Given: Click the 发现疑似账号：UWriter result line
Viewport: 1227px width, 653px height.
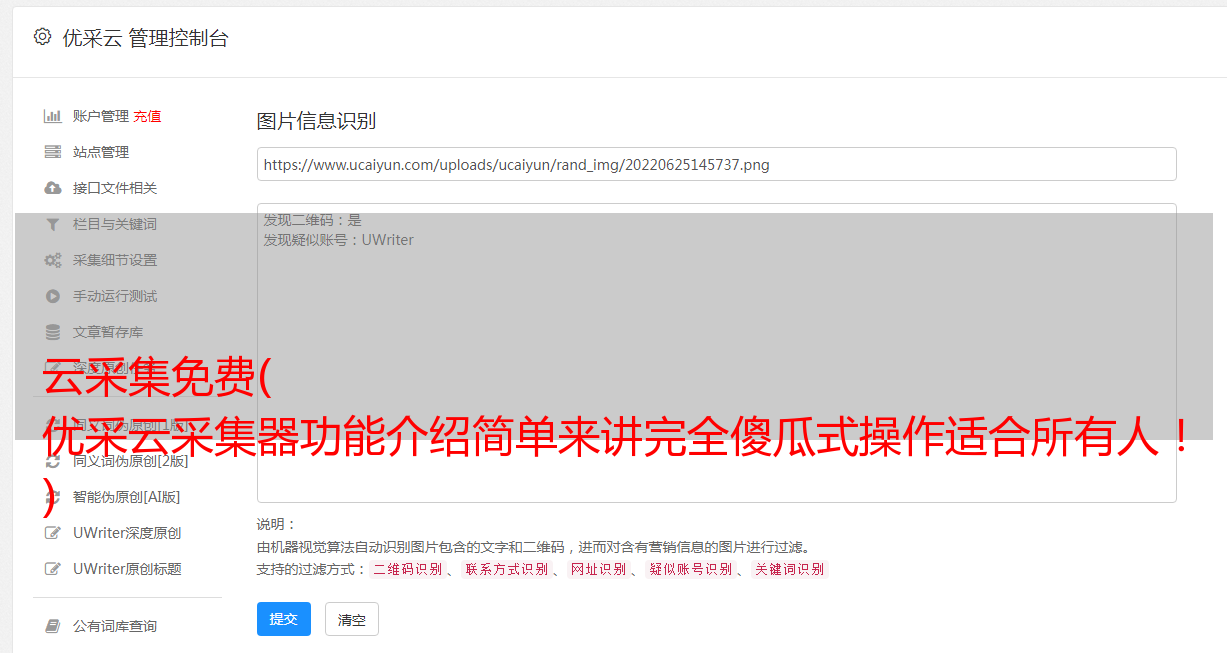Looking at the screenshot, I should click(338, 240).
